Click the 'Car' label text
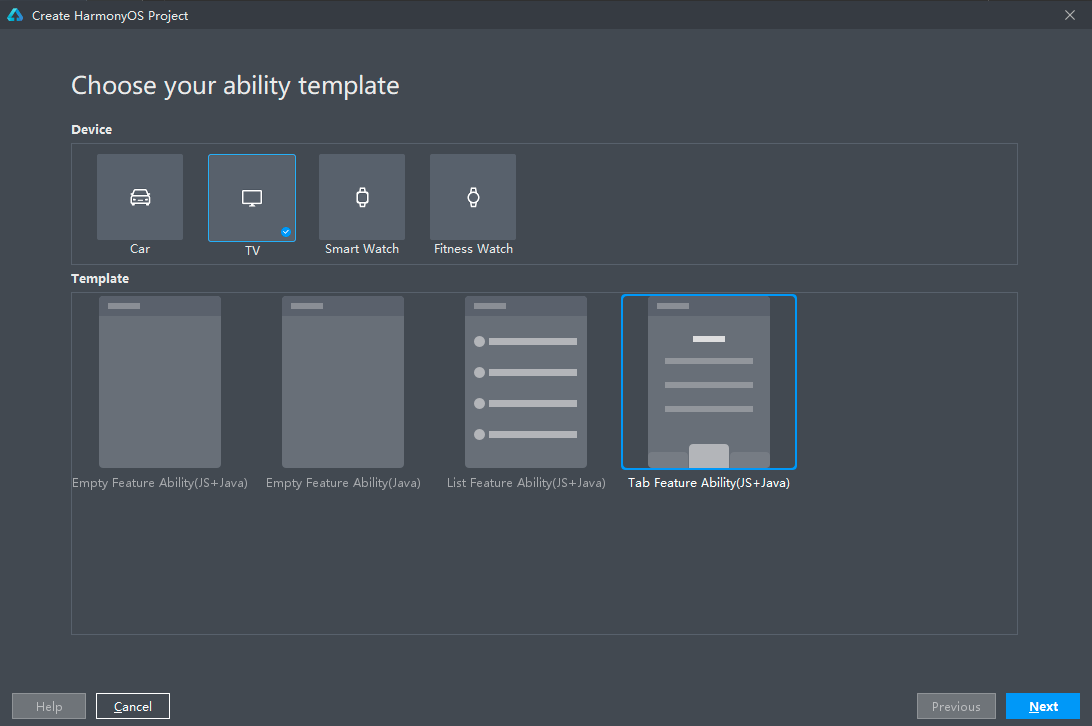 tap(140, 249)
